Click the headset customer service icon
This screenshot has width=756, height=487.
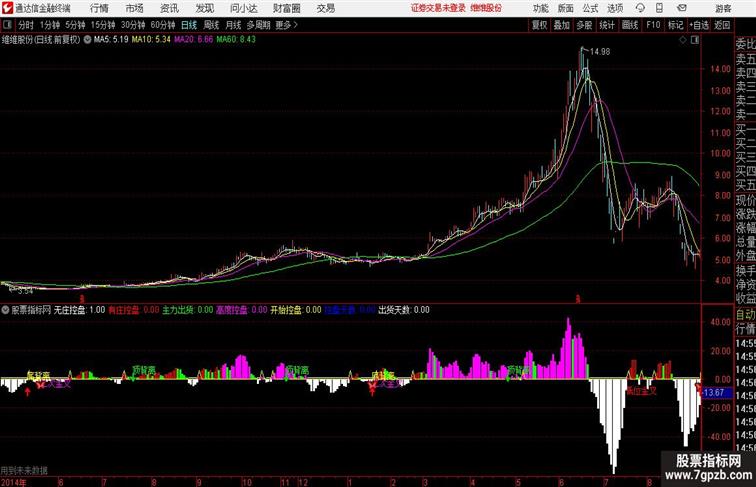(640, 8)
